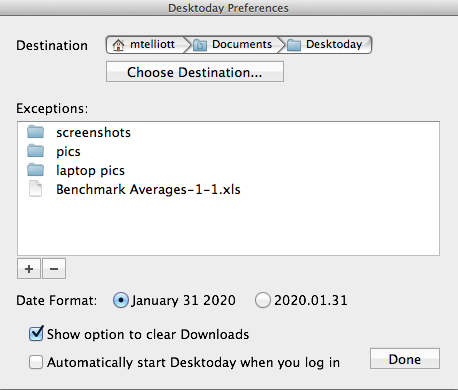Uncheck Show option to clear Downloads
The height and width of the screenshot is (390, 458).
click(36, 334)
